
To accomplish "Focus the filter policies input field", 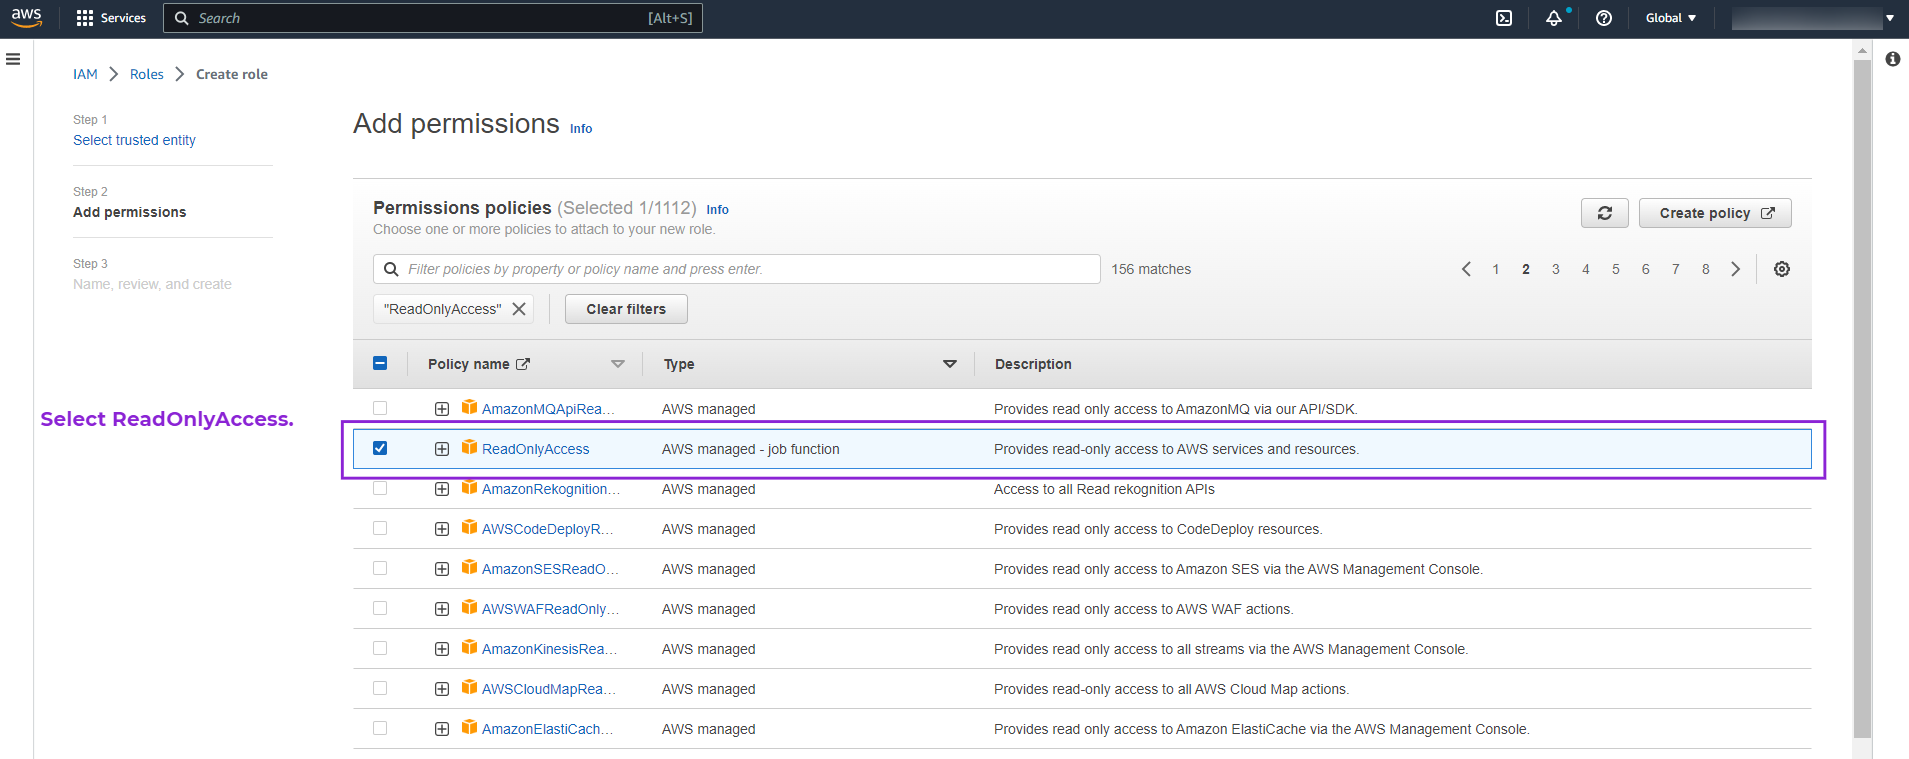I will coord(737,269).
